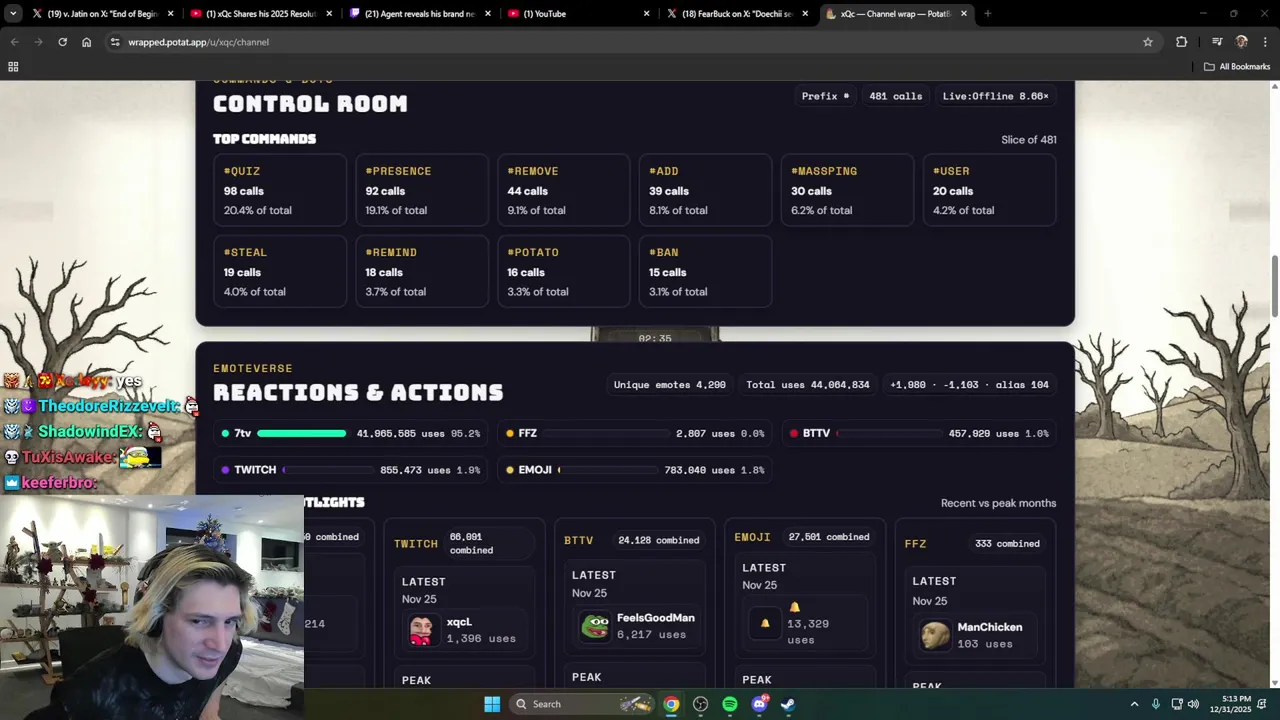Viewport: 1280px width, 720px height.
Task: Click the Unique emotes 4,290 badge
Action: (670, 385)
